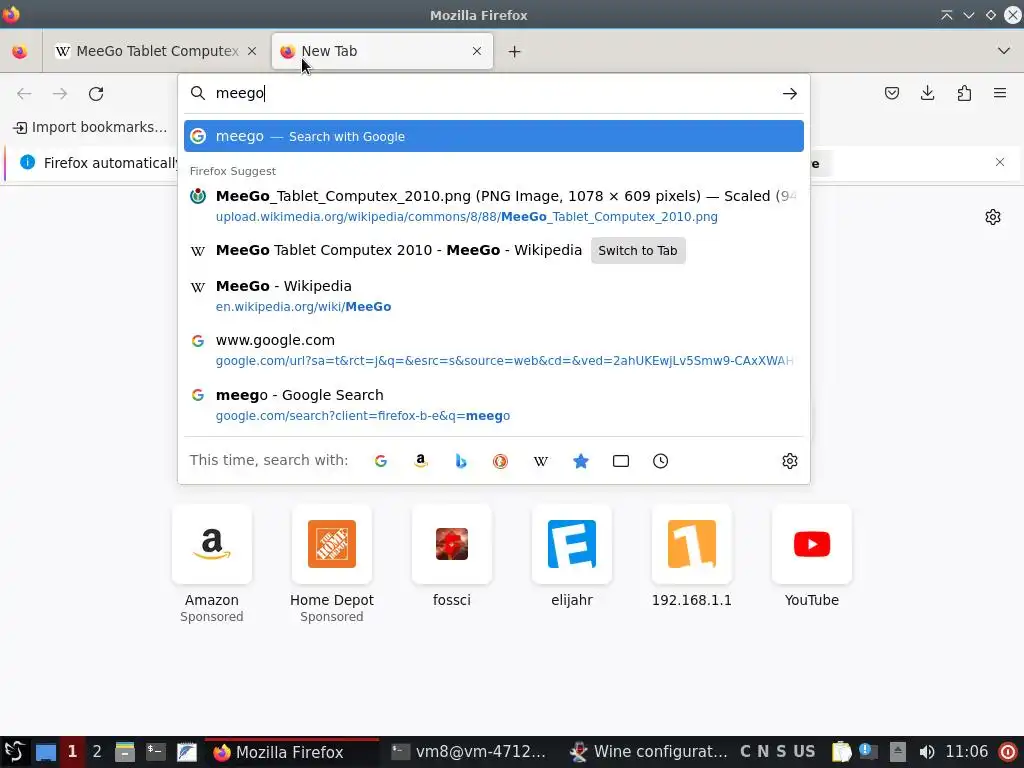Click the logout power icon in taskbar
This screenshot has width=1024, height=768.
coord(1008,752)
